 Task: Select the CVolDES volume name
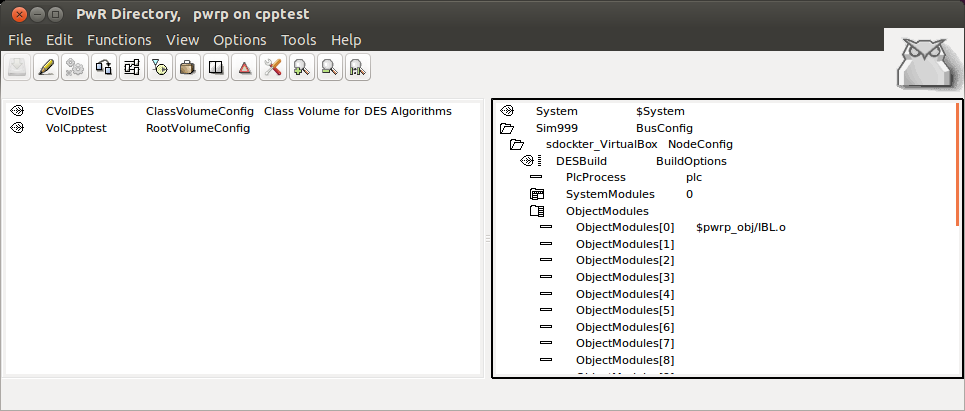click(x=70, y=111)
